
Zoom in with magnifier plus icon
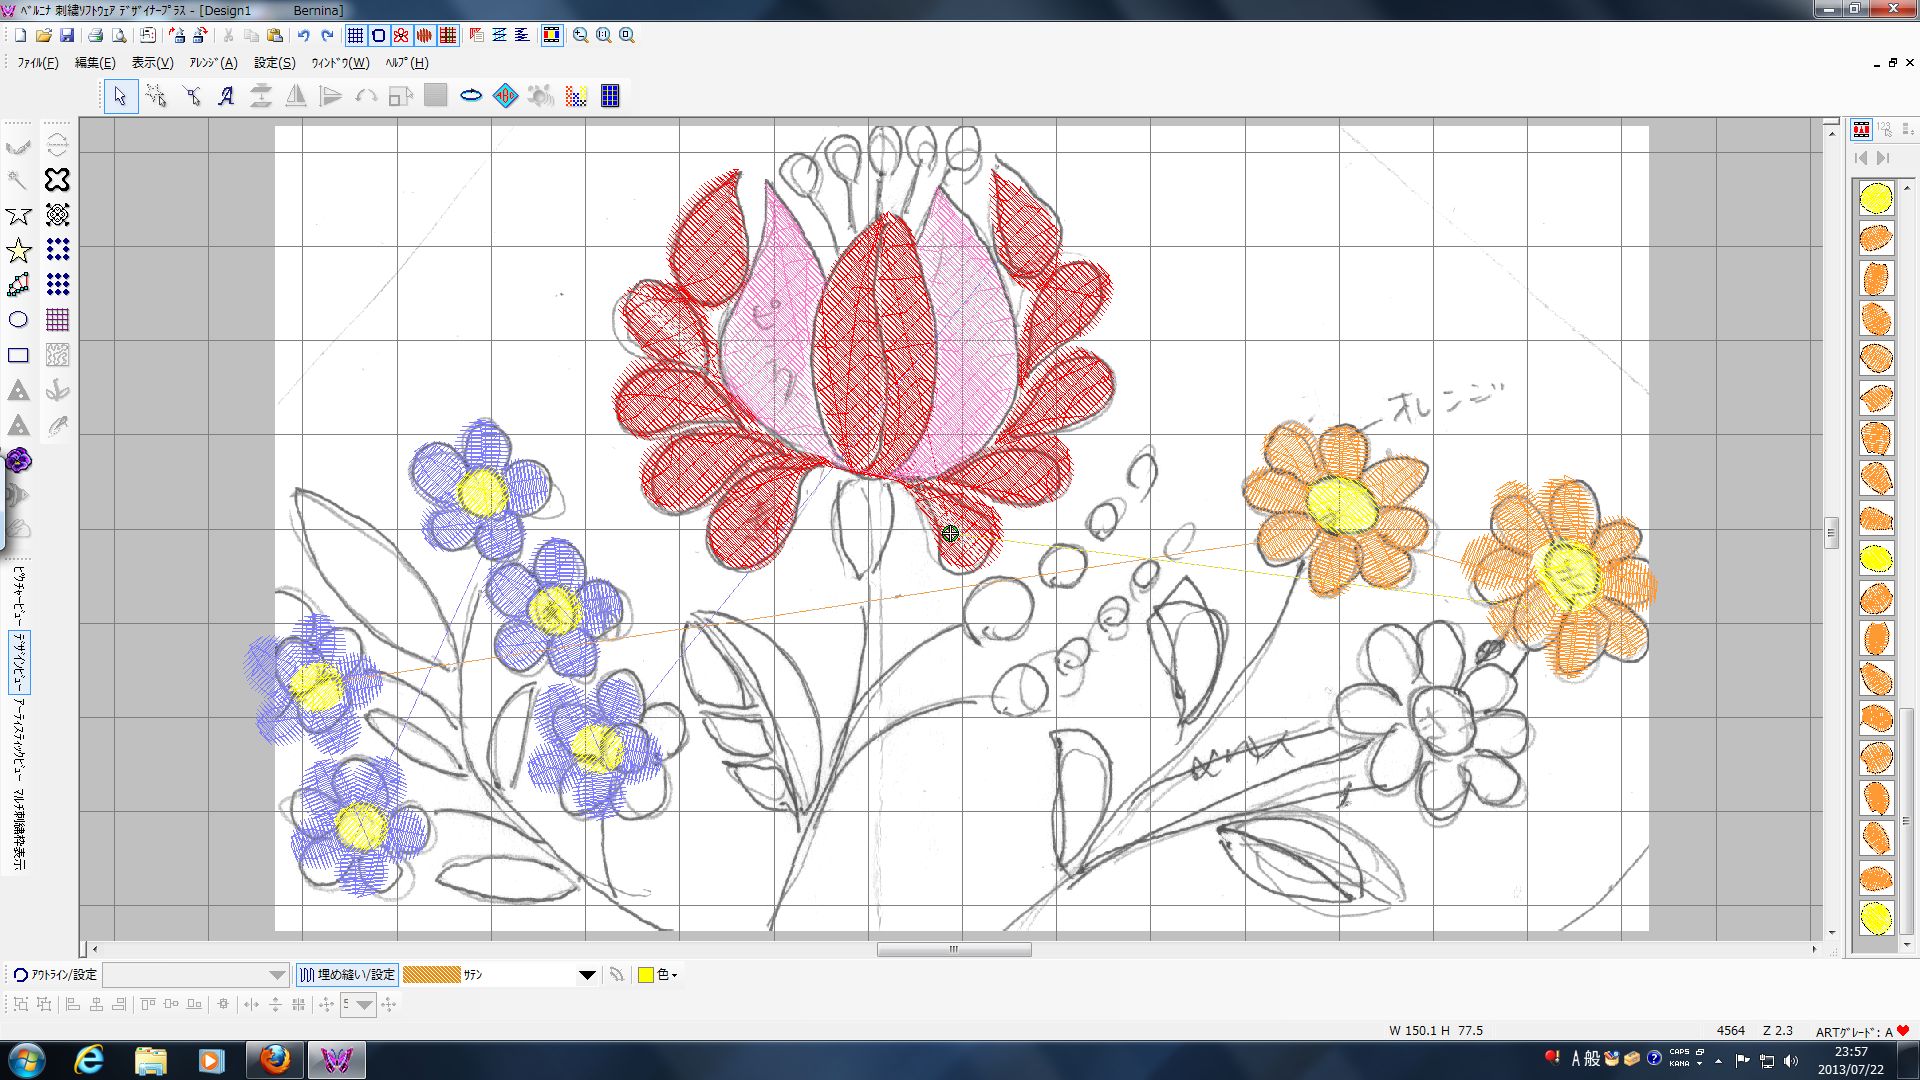click(x=580, y=35)
